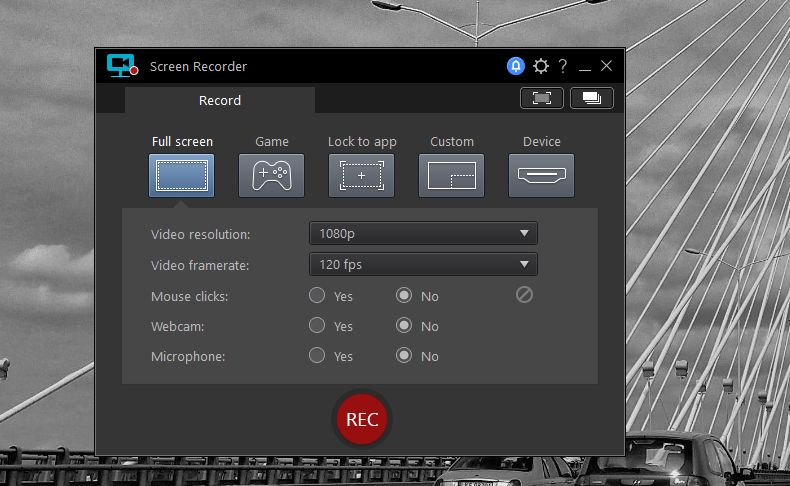Click the screenshot capture frame button
Viewport: 790px width, 486px height.
pyautogui.click(x=542, y=98)
